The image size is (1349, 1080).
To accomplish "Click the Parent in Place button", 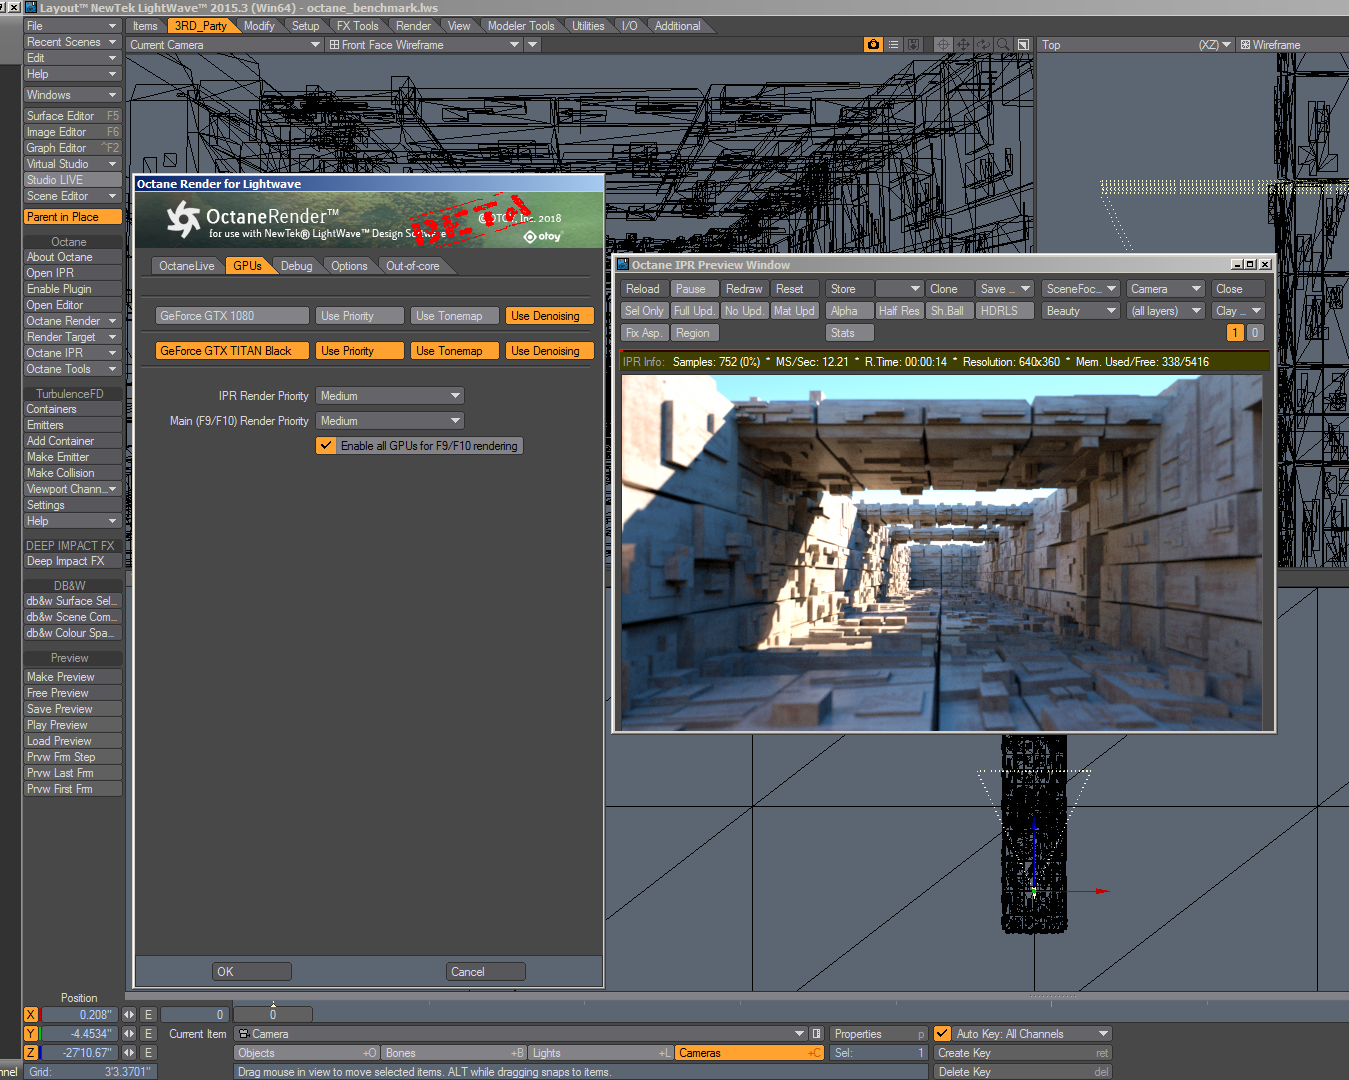I will [x=72, y=217].
